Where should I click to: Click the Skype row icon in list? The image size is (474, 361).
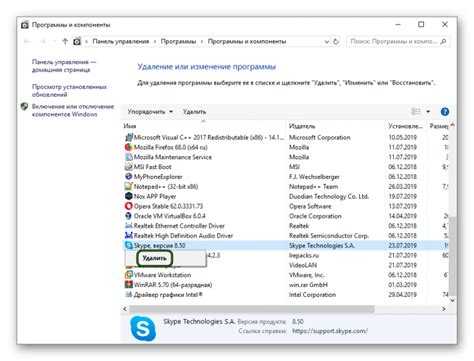click(x=128, y=245)
